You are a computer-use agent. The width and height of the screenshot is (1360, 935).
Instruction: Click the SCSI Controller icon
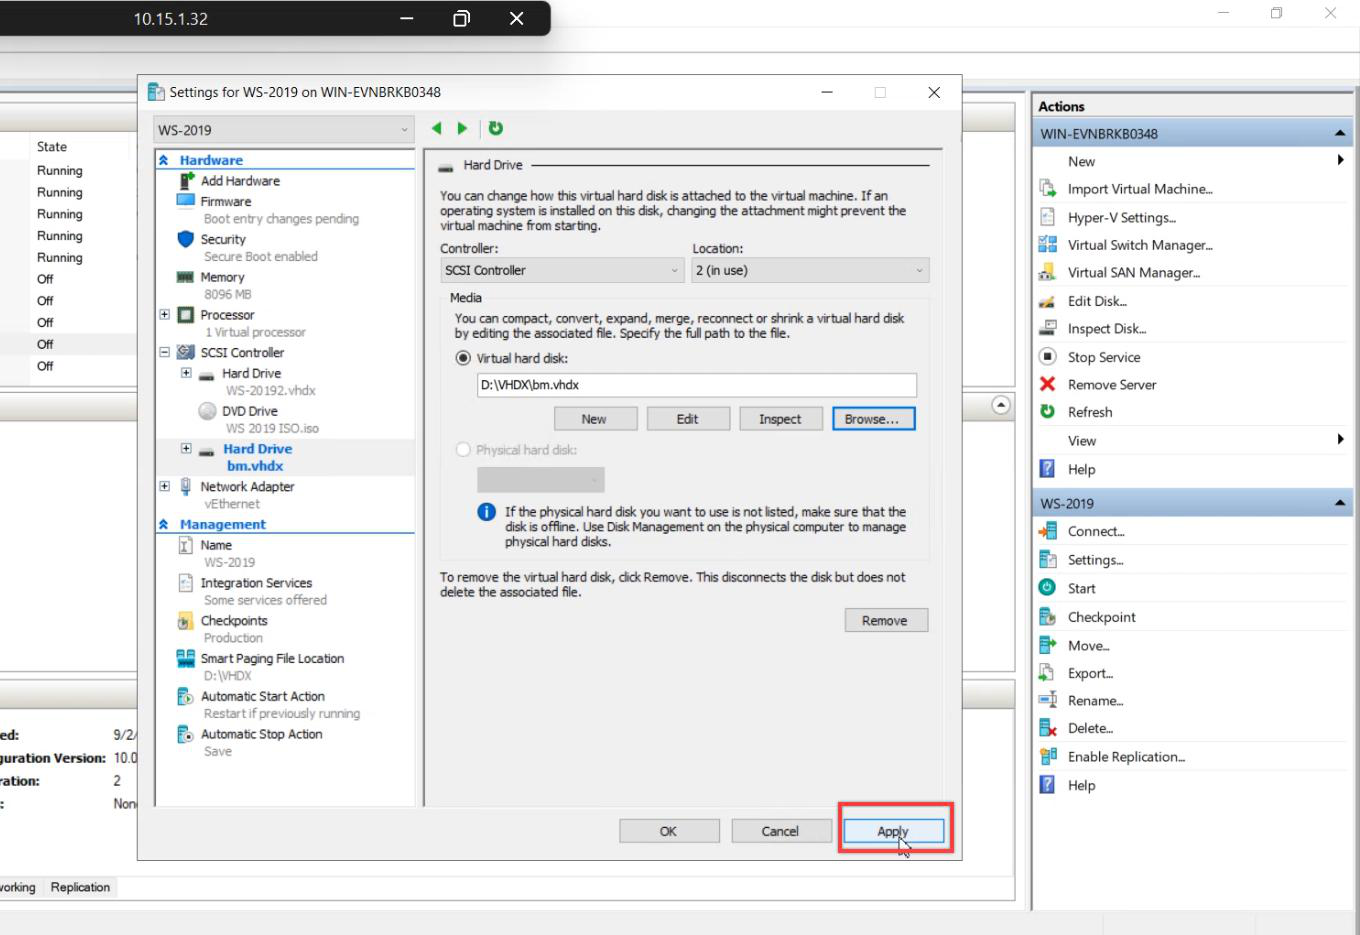tap(185, 352)
